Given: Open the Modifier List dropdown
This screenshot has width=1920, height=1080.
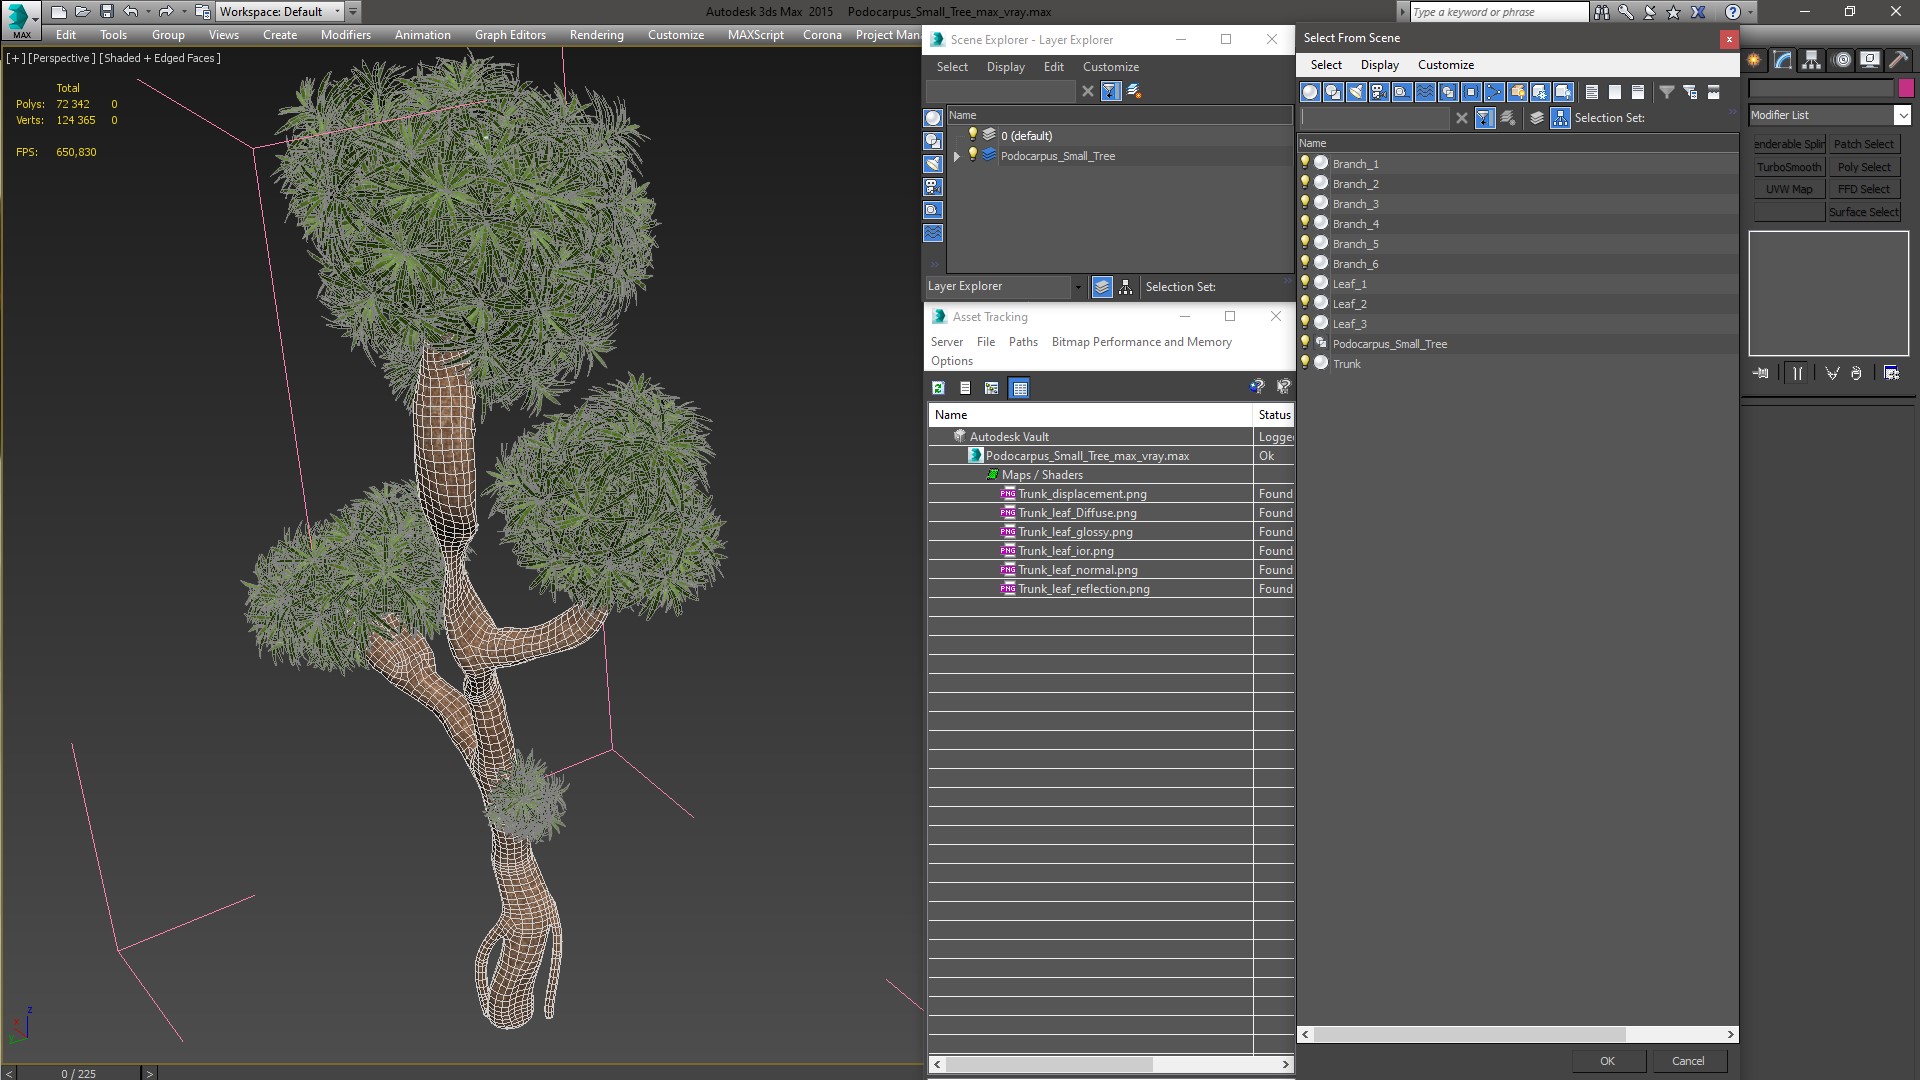Looking at the screenshot, I should [1901, 115].
